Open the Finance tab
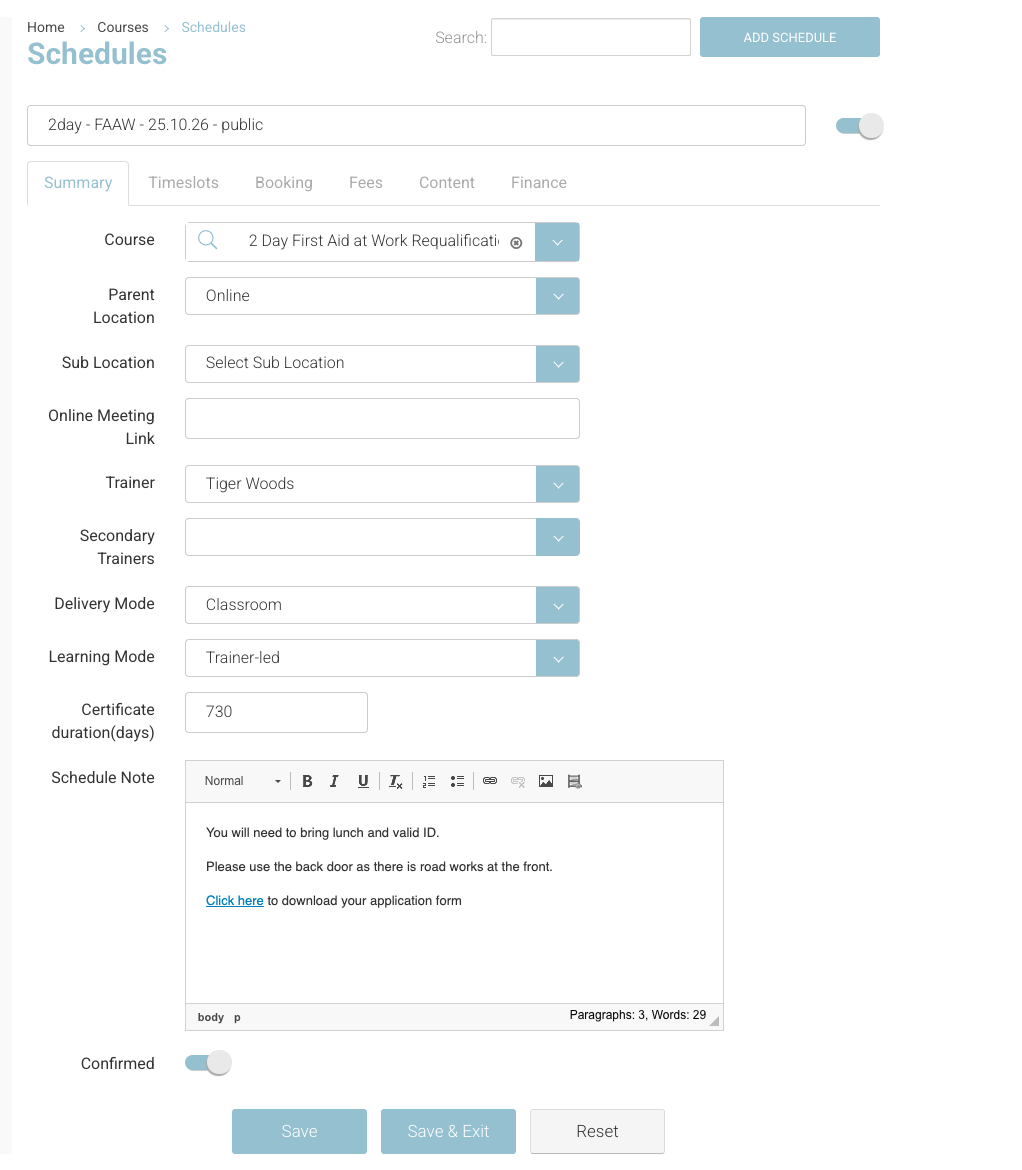 point(538,183)
